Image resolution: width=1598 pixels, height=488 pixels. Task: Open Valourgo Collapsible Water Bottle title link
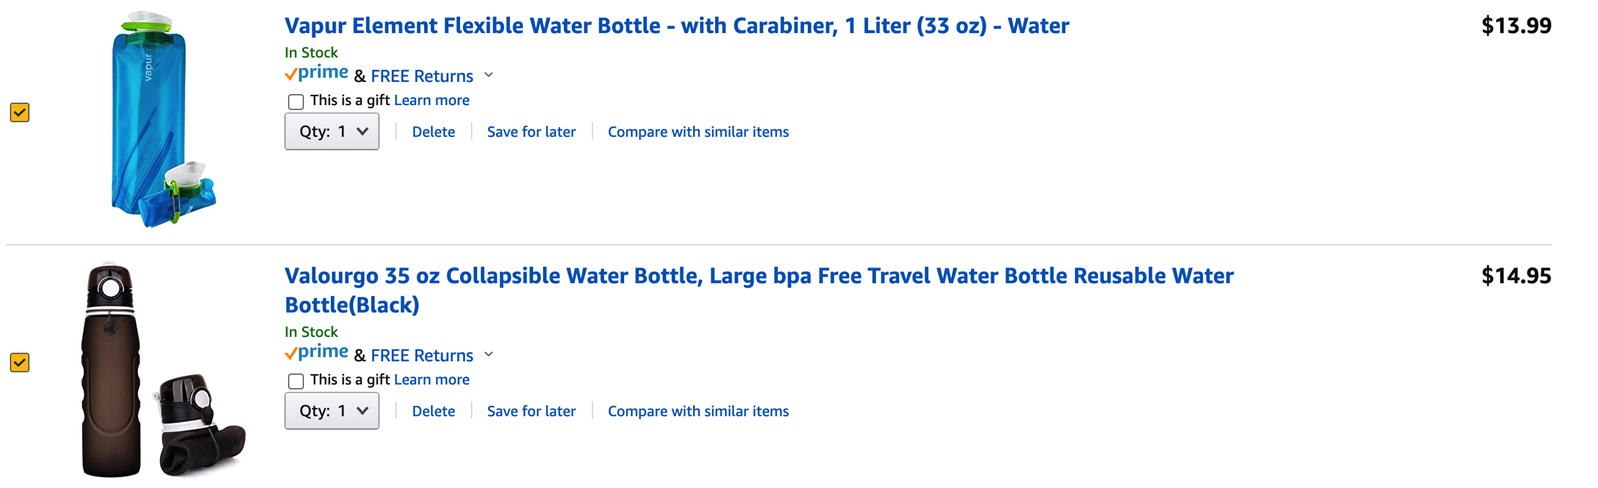click(758, 276)
